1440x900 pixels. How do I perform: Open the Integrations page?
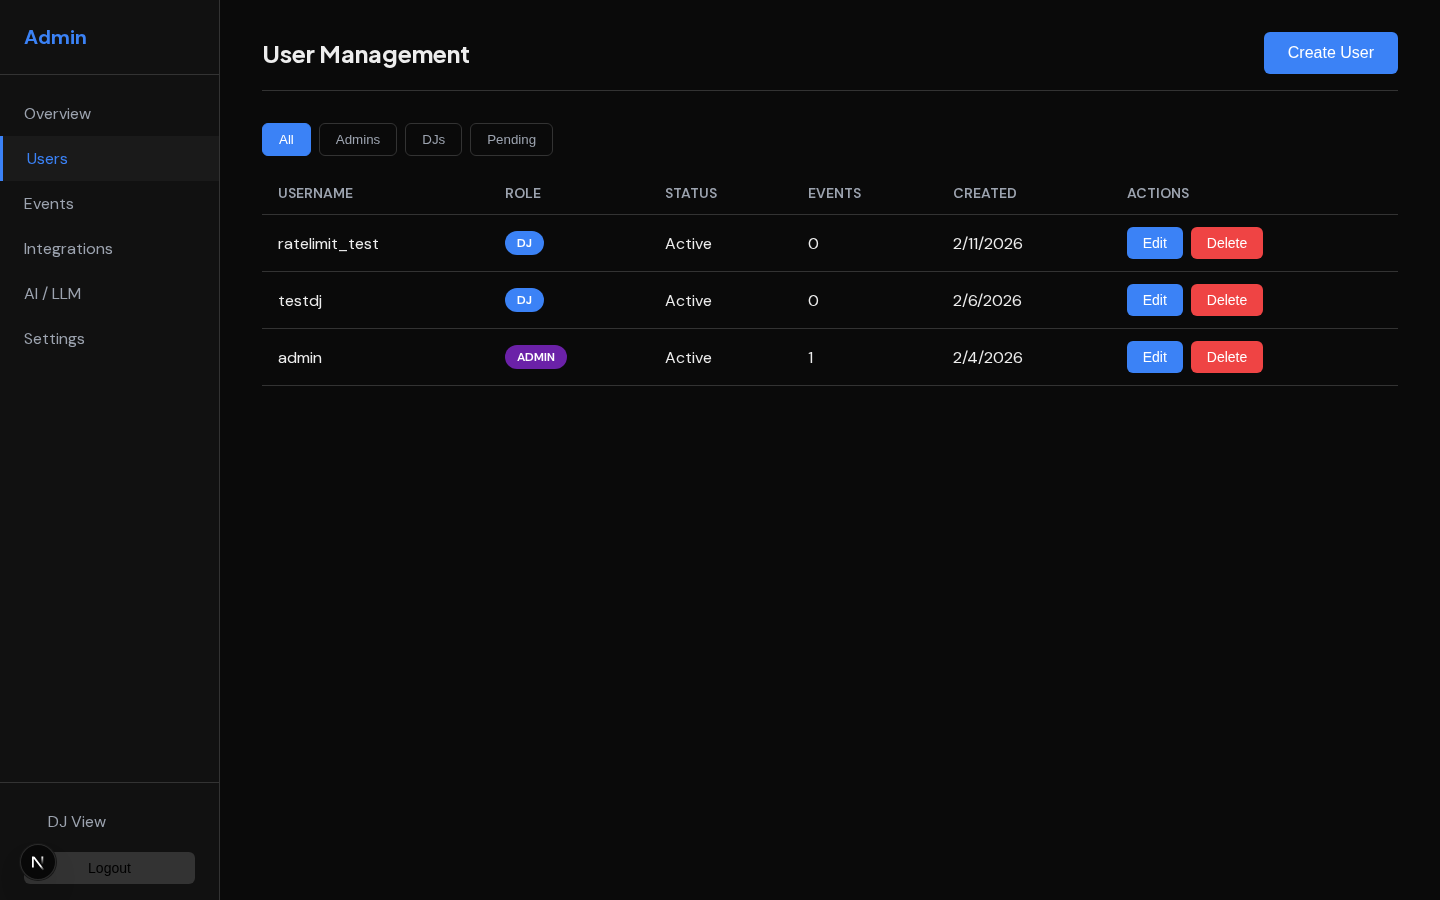pyautogui.click(x=68, y=248)
